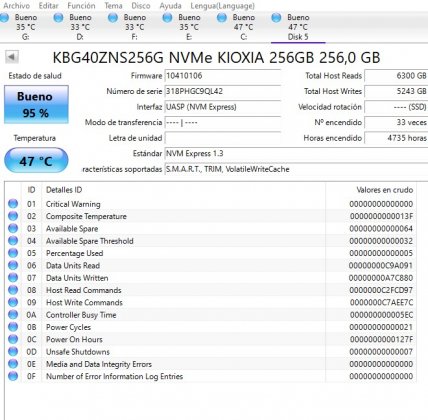Open the Disco menu

pyautogui.click(x=141, y=6)
